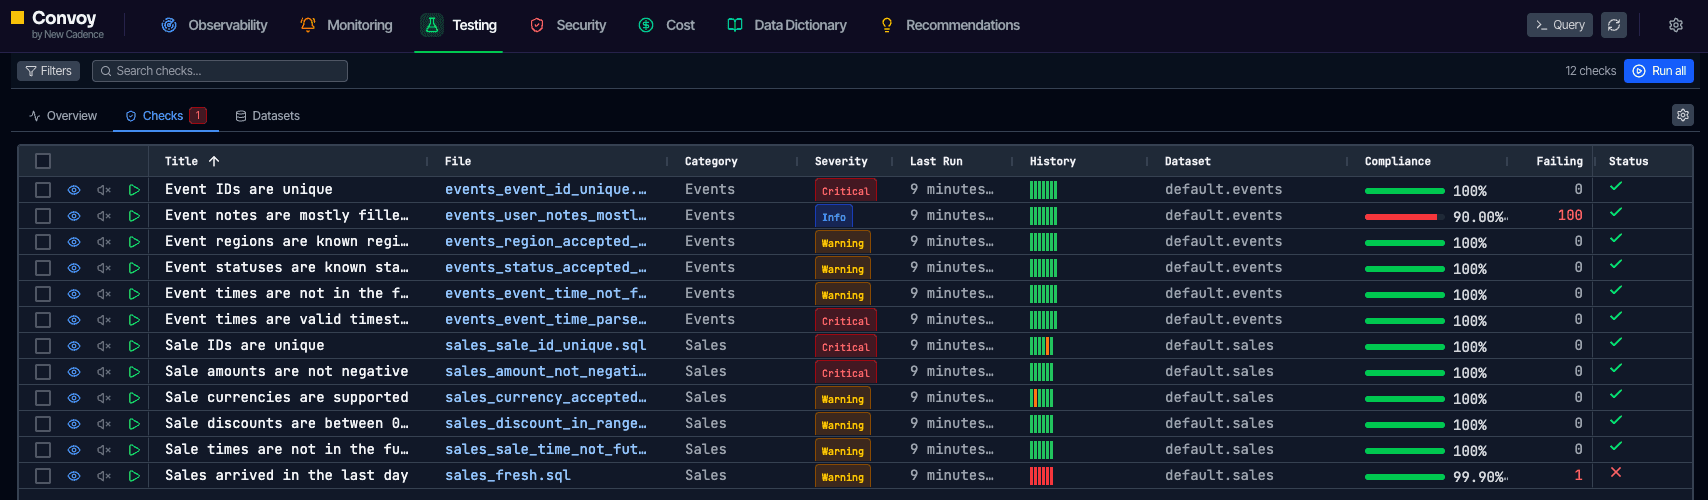1708x500 pixels.
Task: Open the Data Dictionary section
Action: (787, 25)
